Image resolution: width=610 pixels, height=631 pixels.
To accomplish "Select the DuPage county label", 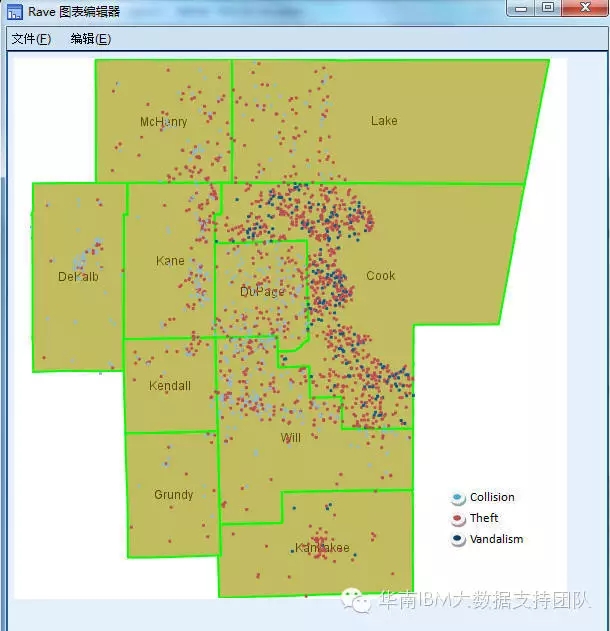I will click(x=262, y=291).
